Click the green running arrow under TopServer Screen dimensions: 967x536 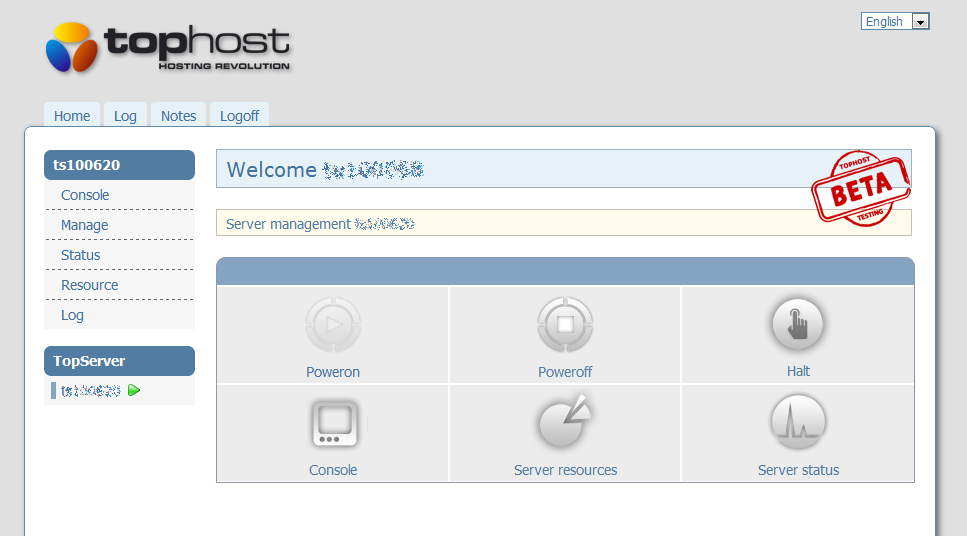pos(134,390)
